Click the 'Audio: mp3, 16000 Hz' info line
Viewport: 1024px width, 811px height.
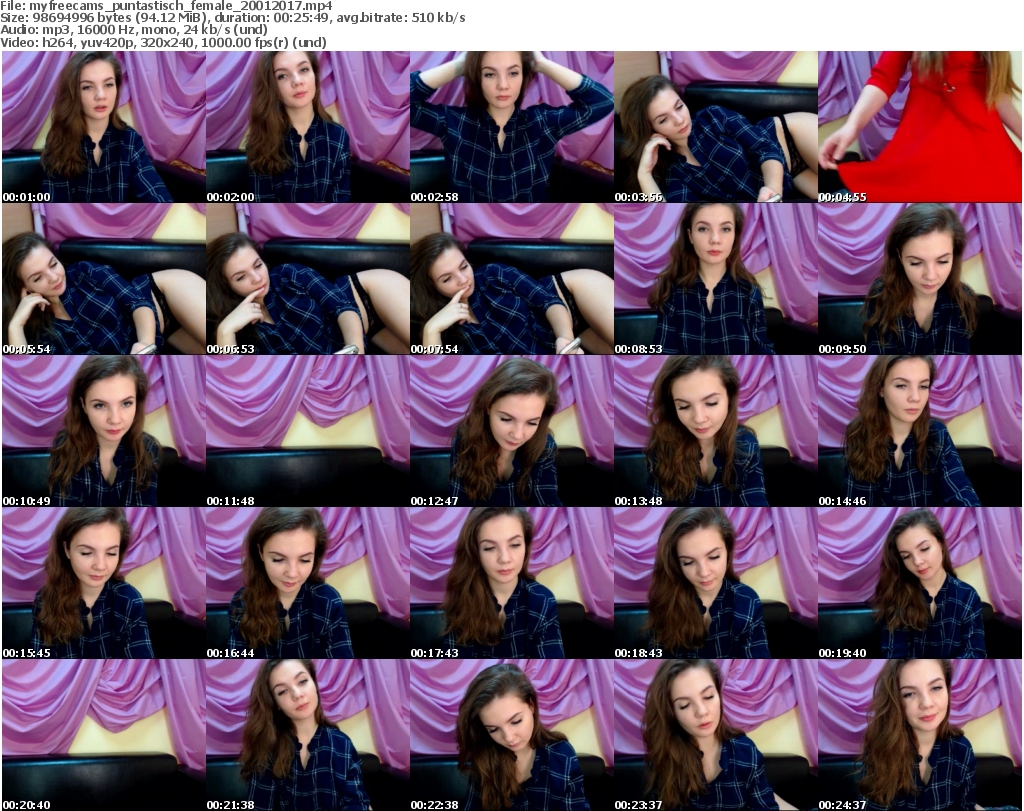[134, 30]
